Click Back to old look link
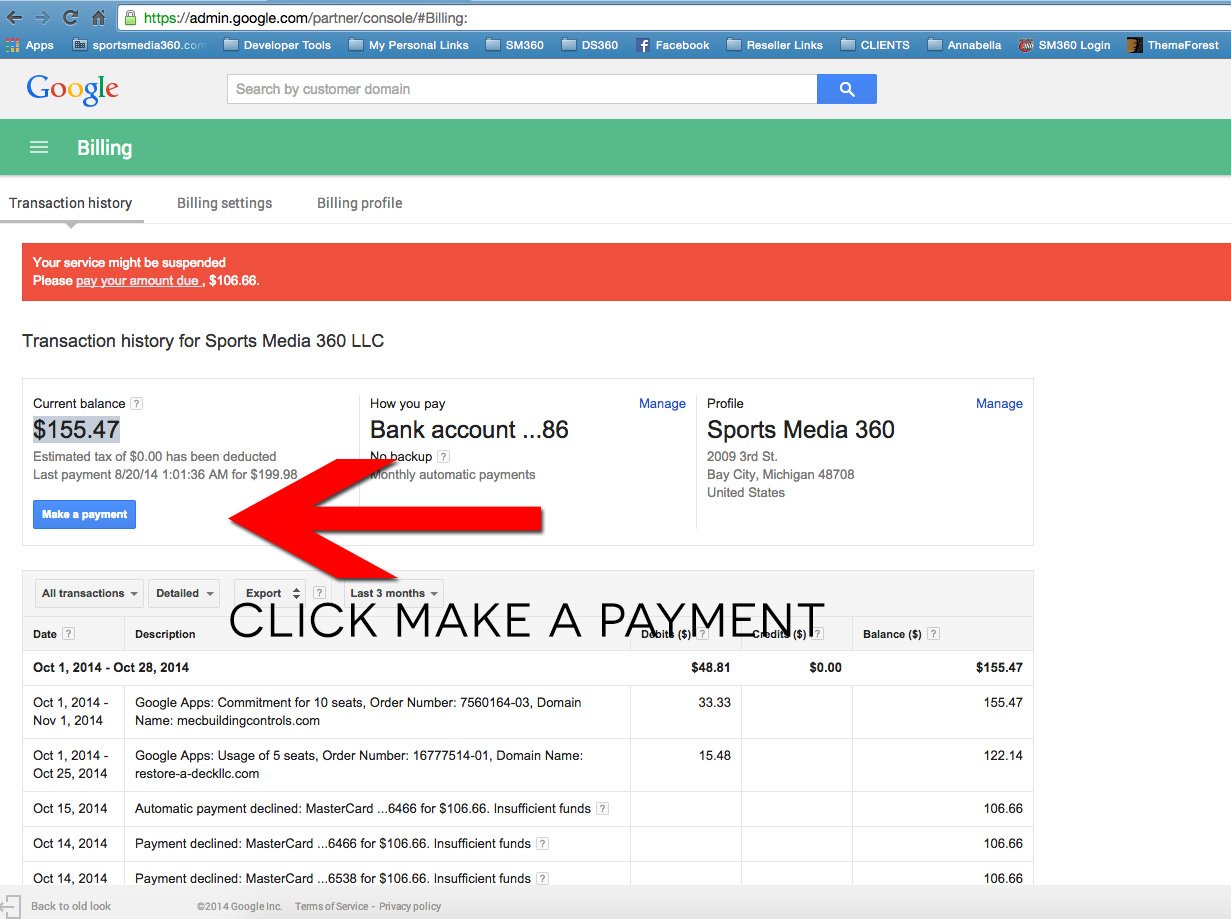This screenshot has width=1231, height=919. (x=71, y=907)
